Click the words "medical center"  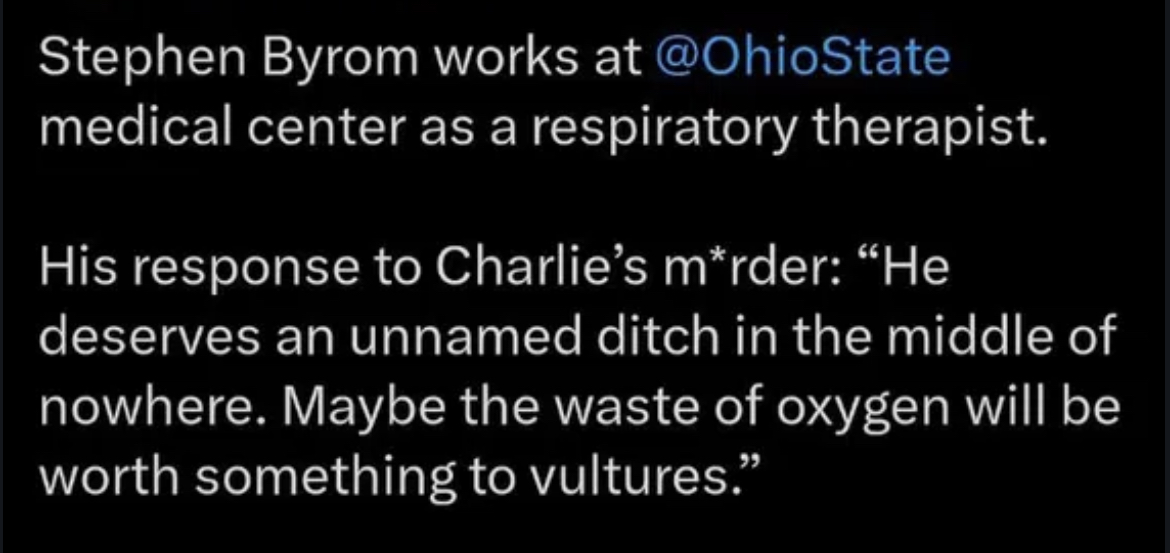[x=192, y=131]
